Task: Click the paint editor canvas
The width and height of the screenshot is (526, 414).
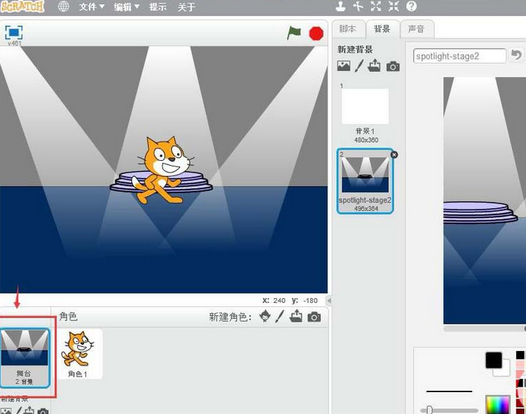Action: point(484,201)
